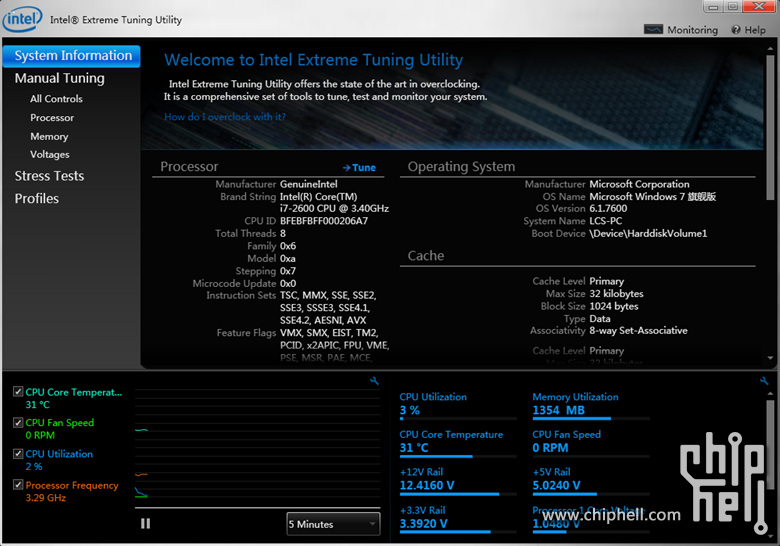Click System Name LCS-PC value
The width and height of the screenshot is (780, 546).
point(605,221)
